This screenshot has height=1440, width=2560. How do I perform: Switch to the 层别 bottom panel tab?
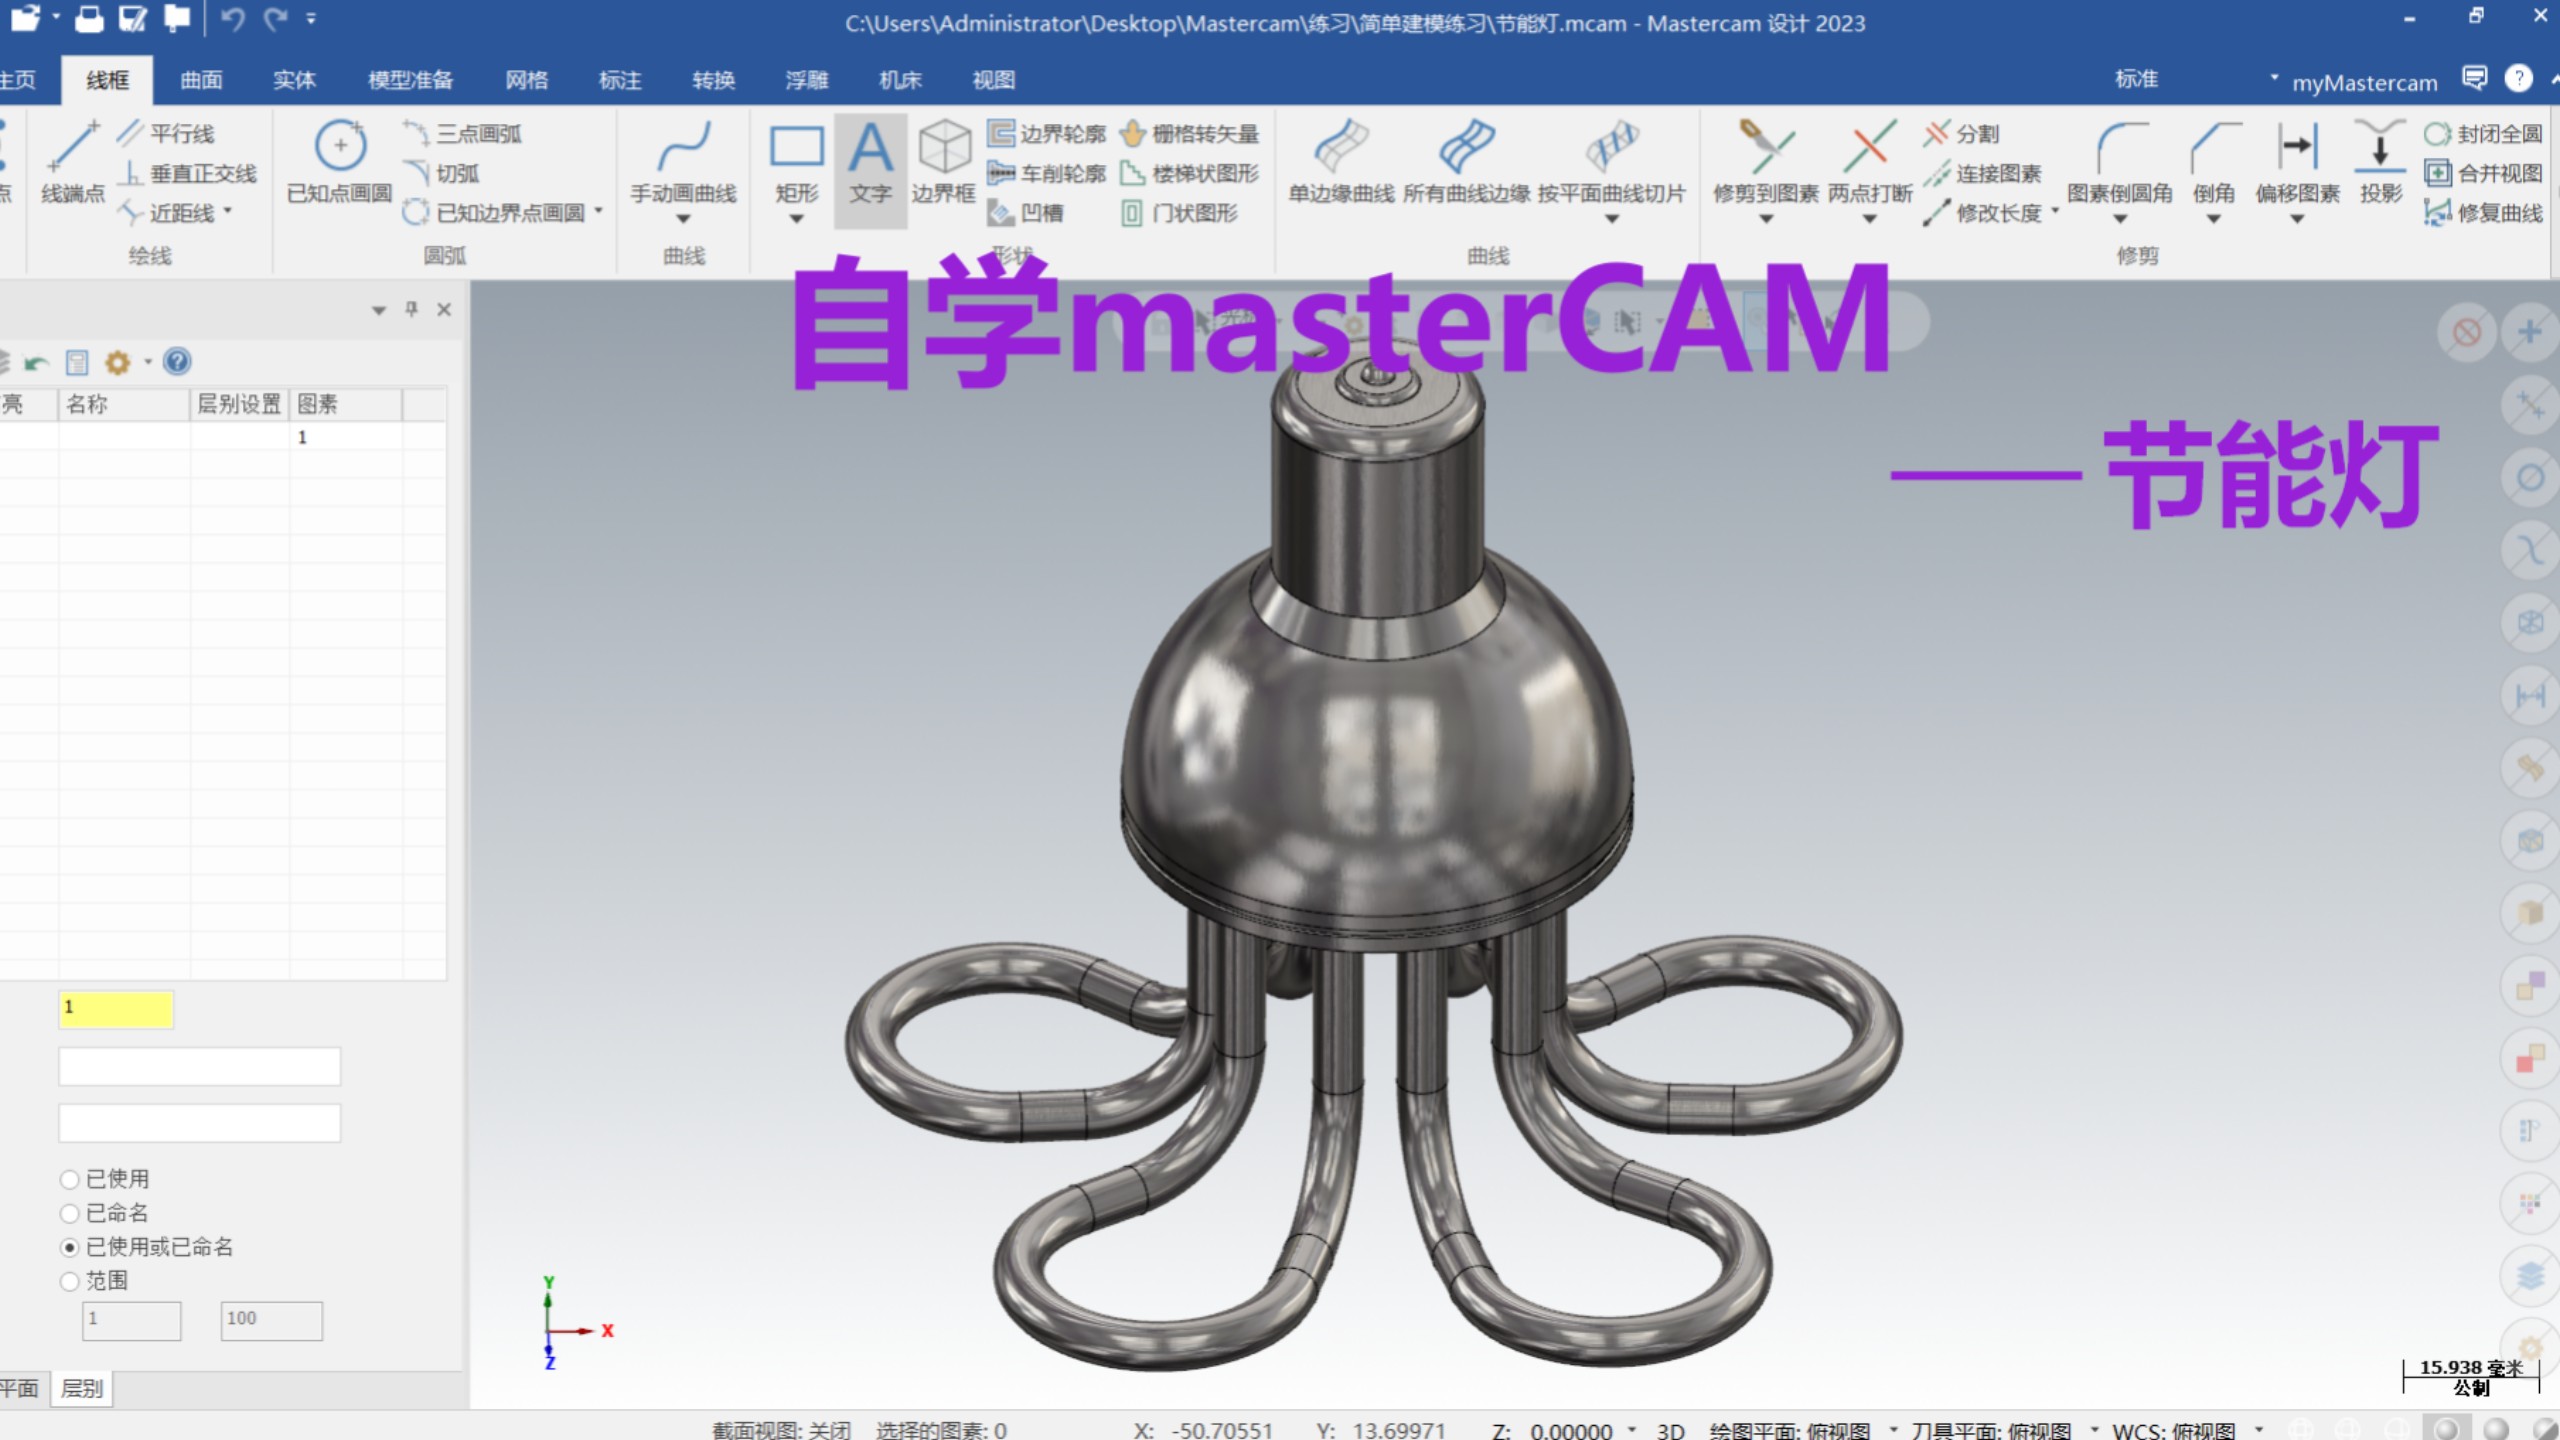click(81, 1388)
